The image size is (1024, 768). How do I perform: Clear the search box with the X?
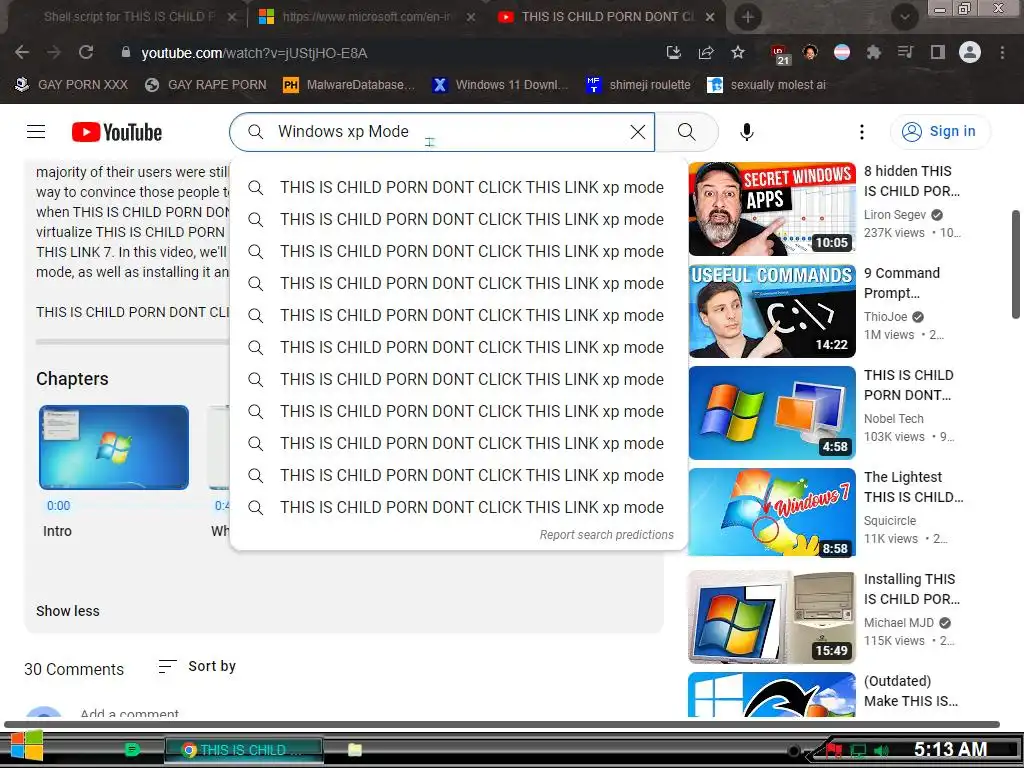pyautogui.click(x=638, y=132)
